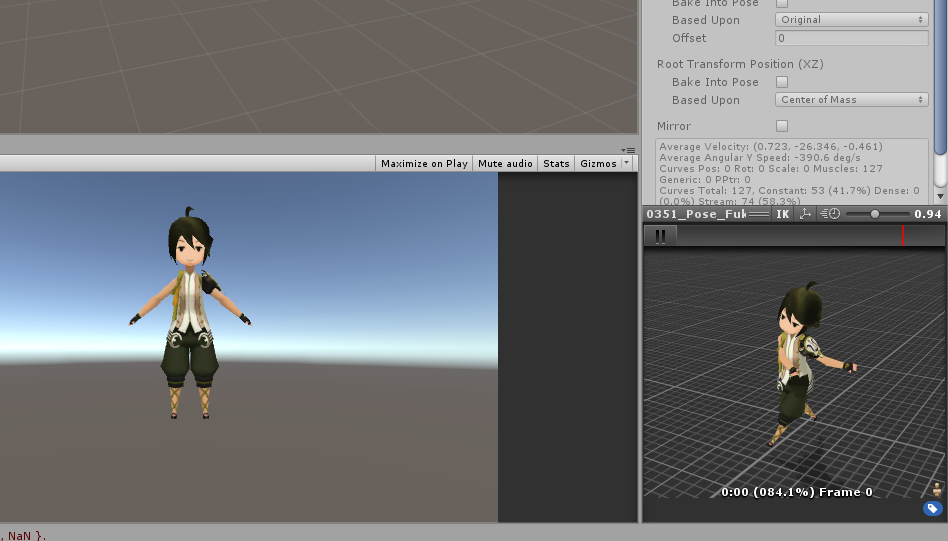948x541 pixels.
Task: Click the avatar selector icon in preview
Action: (937, 488)
